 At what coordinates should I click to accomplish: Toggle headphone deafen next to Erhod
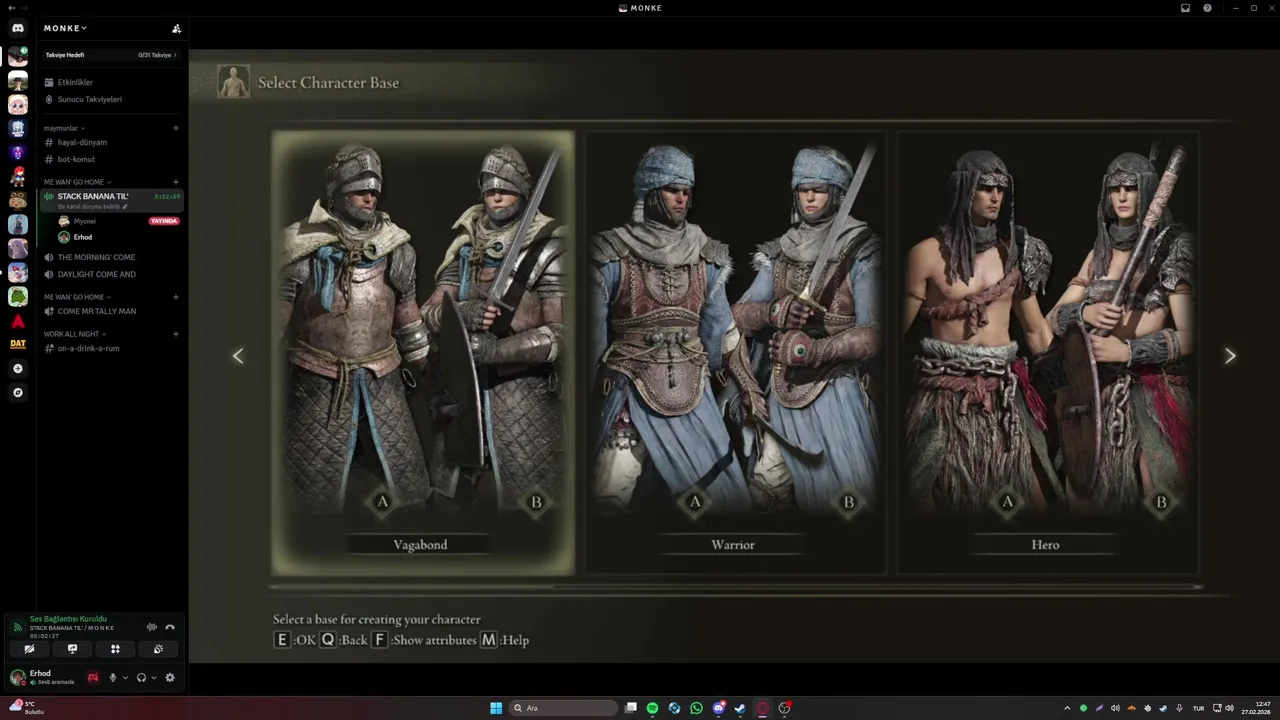(141, 678)
